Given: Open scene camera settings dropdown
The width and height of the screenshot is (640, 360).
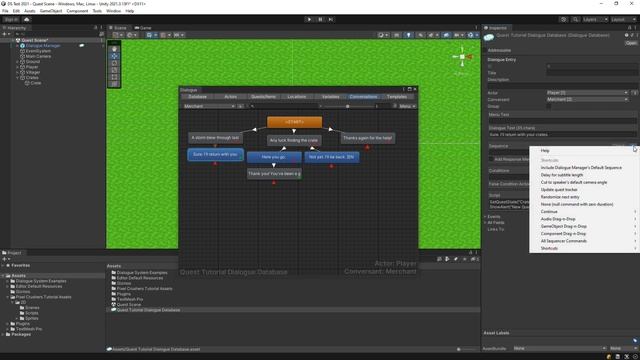Looking at the screenshot, I should tap(458, 35).
